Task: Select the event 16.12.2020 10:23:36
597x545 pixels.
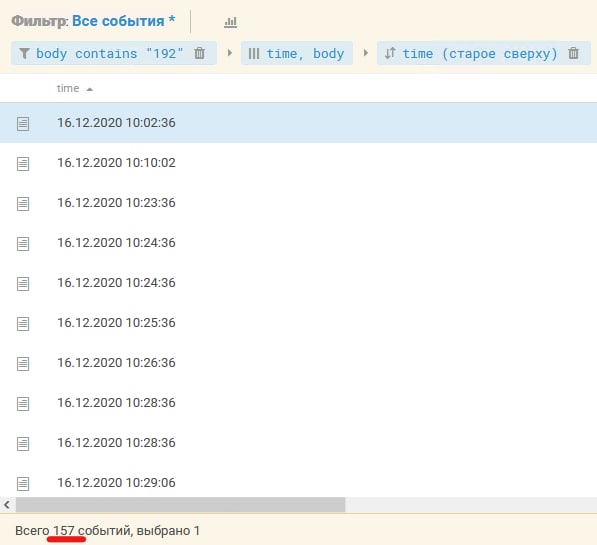Action: coord(298,203)
